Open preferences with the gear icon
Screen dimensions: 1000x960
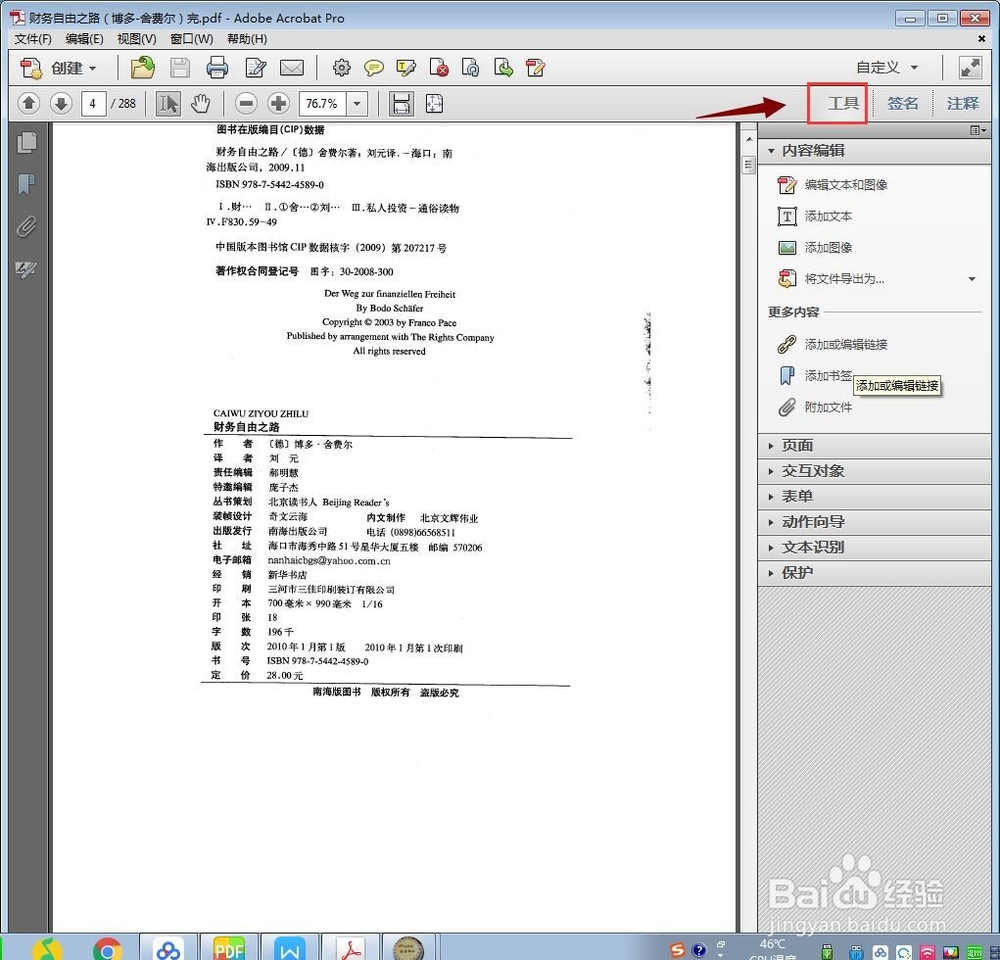pos(342,68)
